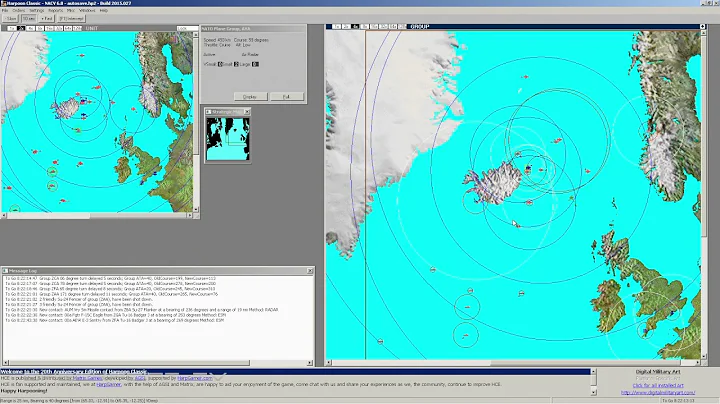Image resolution: width=720 pixels, height=404 pixels.
Task: Select Iceland on the Unit map
Action: click(66, 108)
